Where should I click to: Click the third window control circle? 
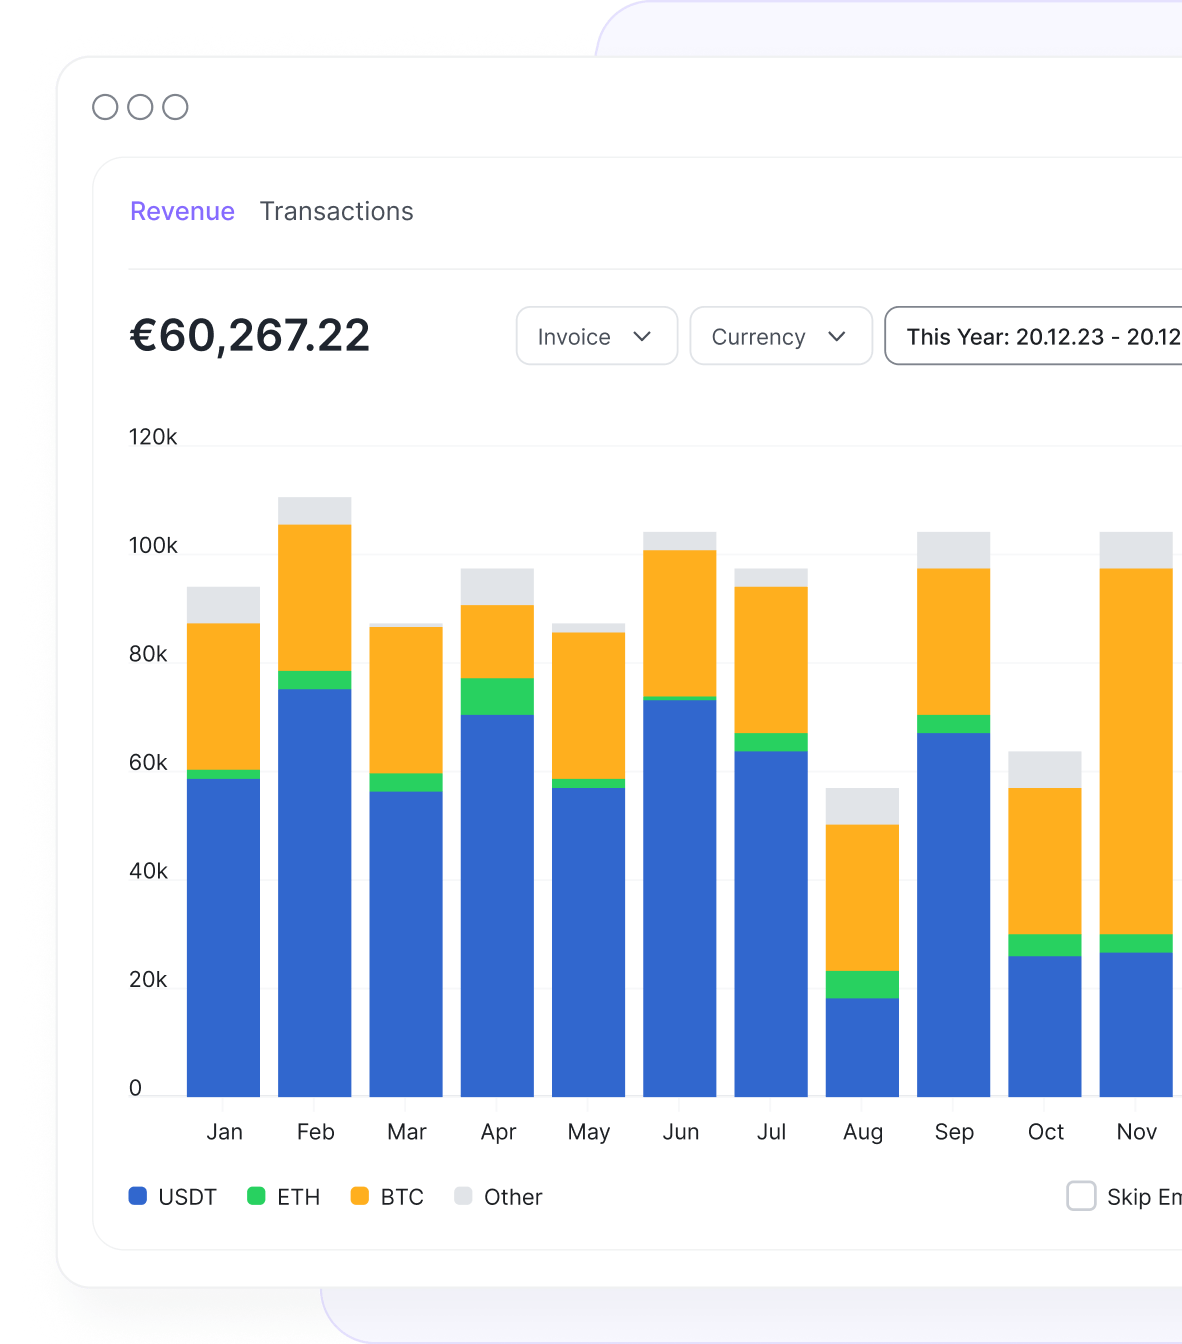click(x=175, y=107)
